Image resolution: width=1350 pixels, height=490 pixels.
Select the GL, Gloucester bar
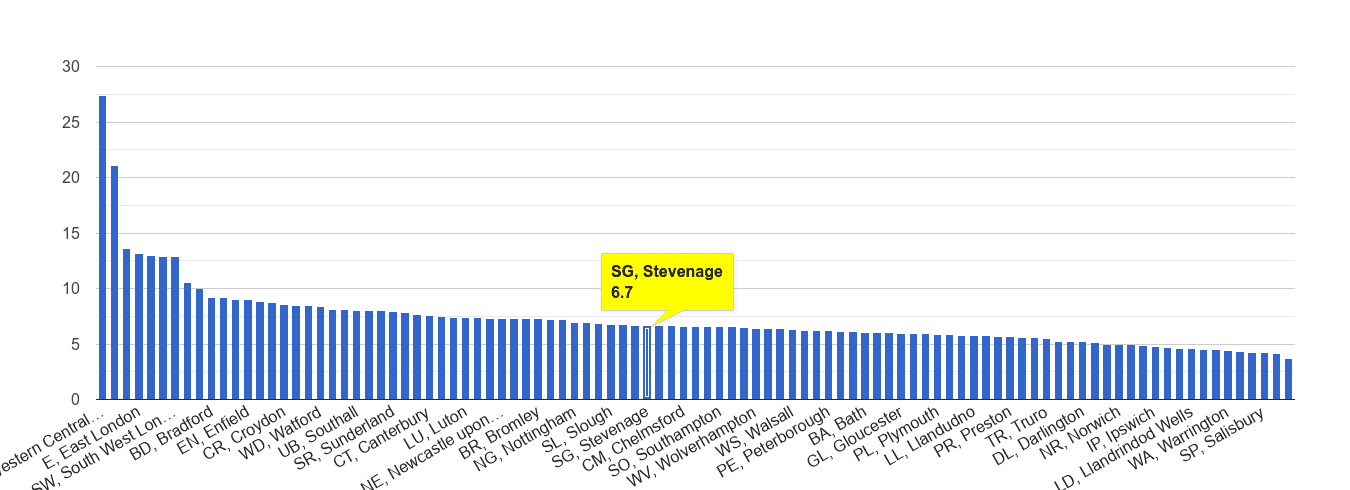click(x=901, y=367)
